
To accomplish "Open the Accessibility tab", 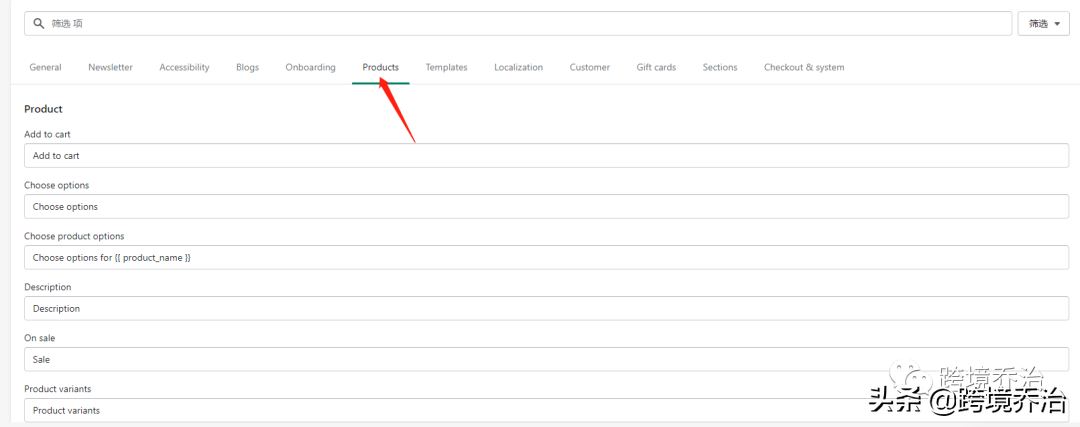I will tap(185, 67).
